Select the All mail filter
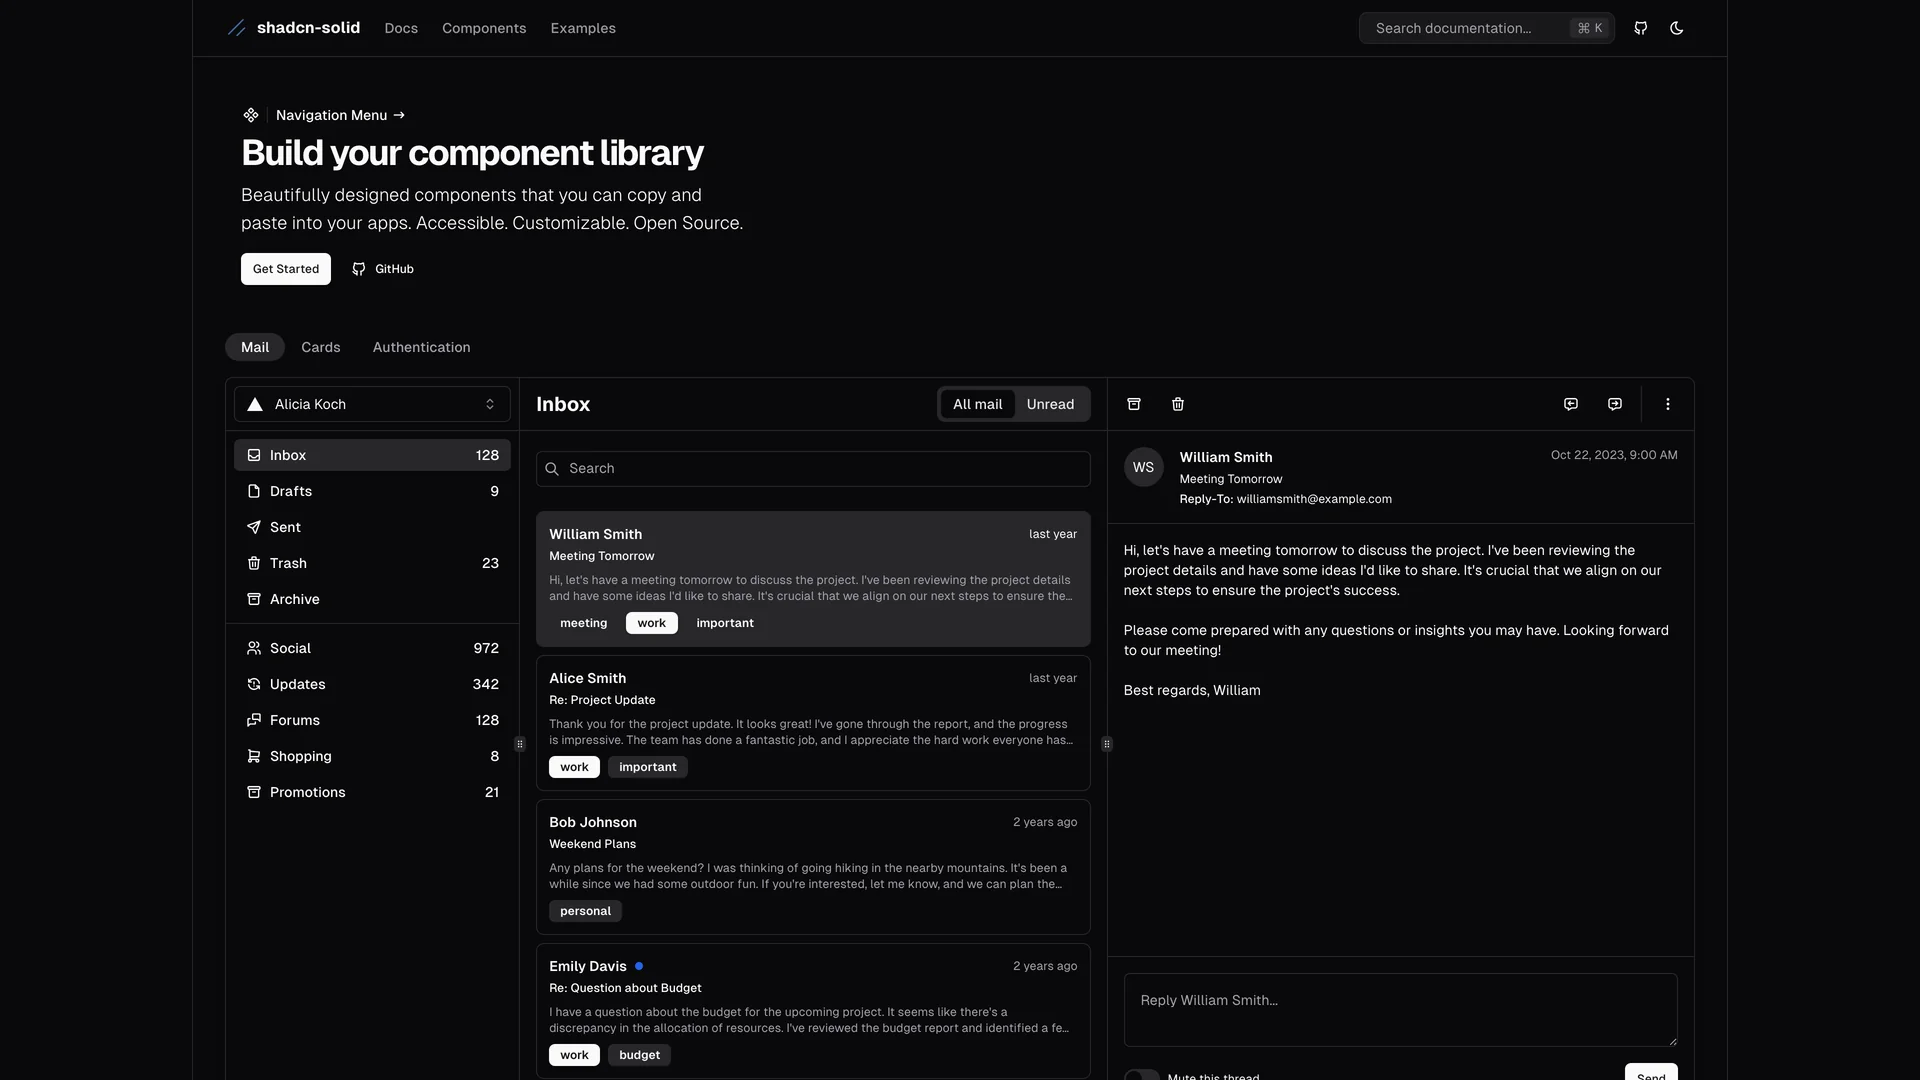The height and width of the screenshot is (1080, 1920). click(977, 404)
